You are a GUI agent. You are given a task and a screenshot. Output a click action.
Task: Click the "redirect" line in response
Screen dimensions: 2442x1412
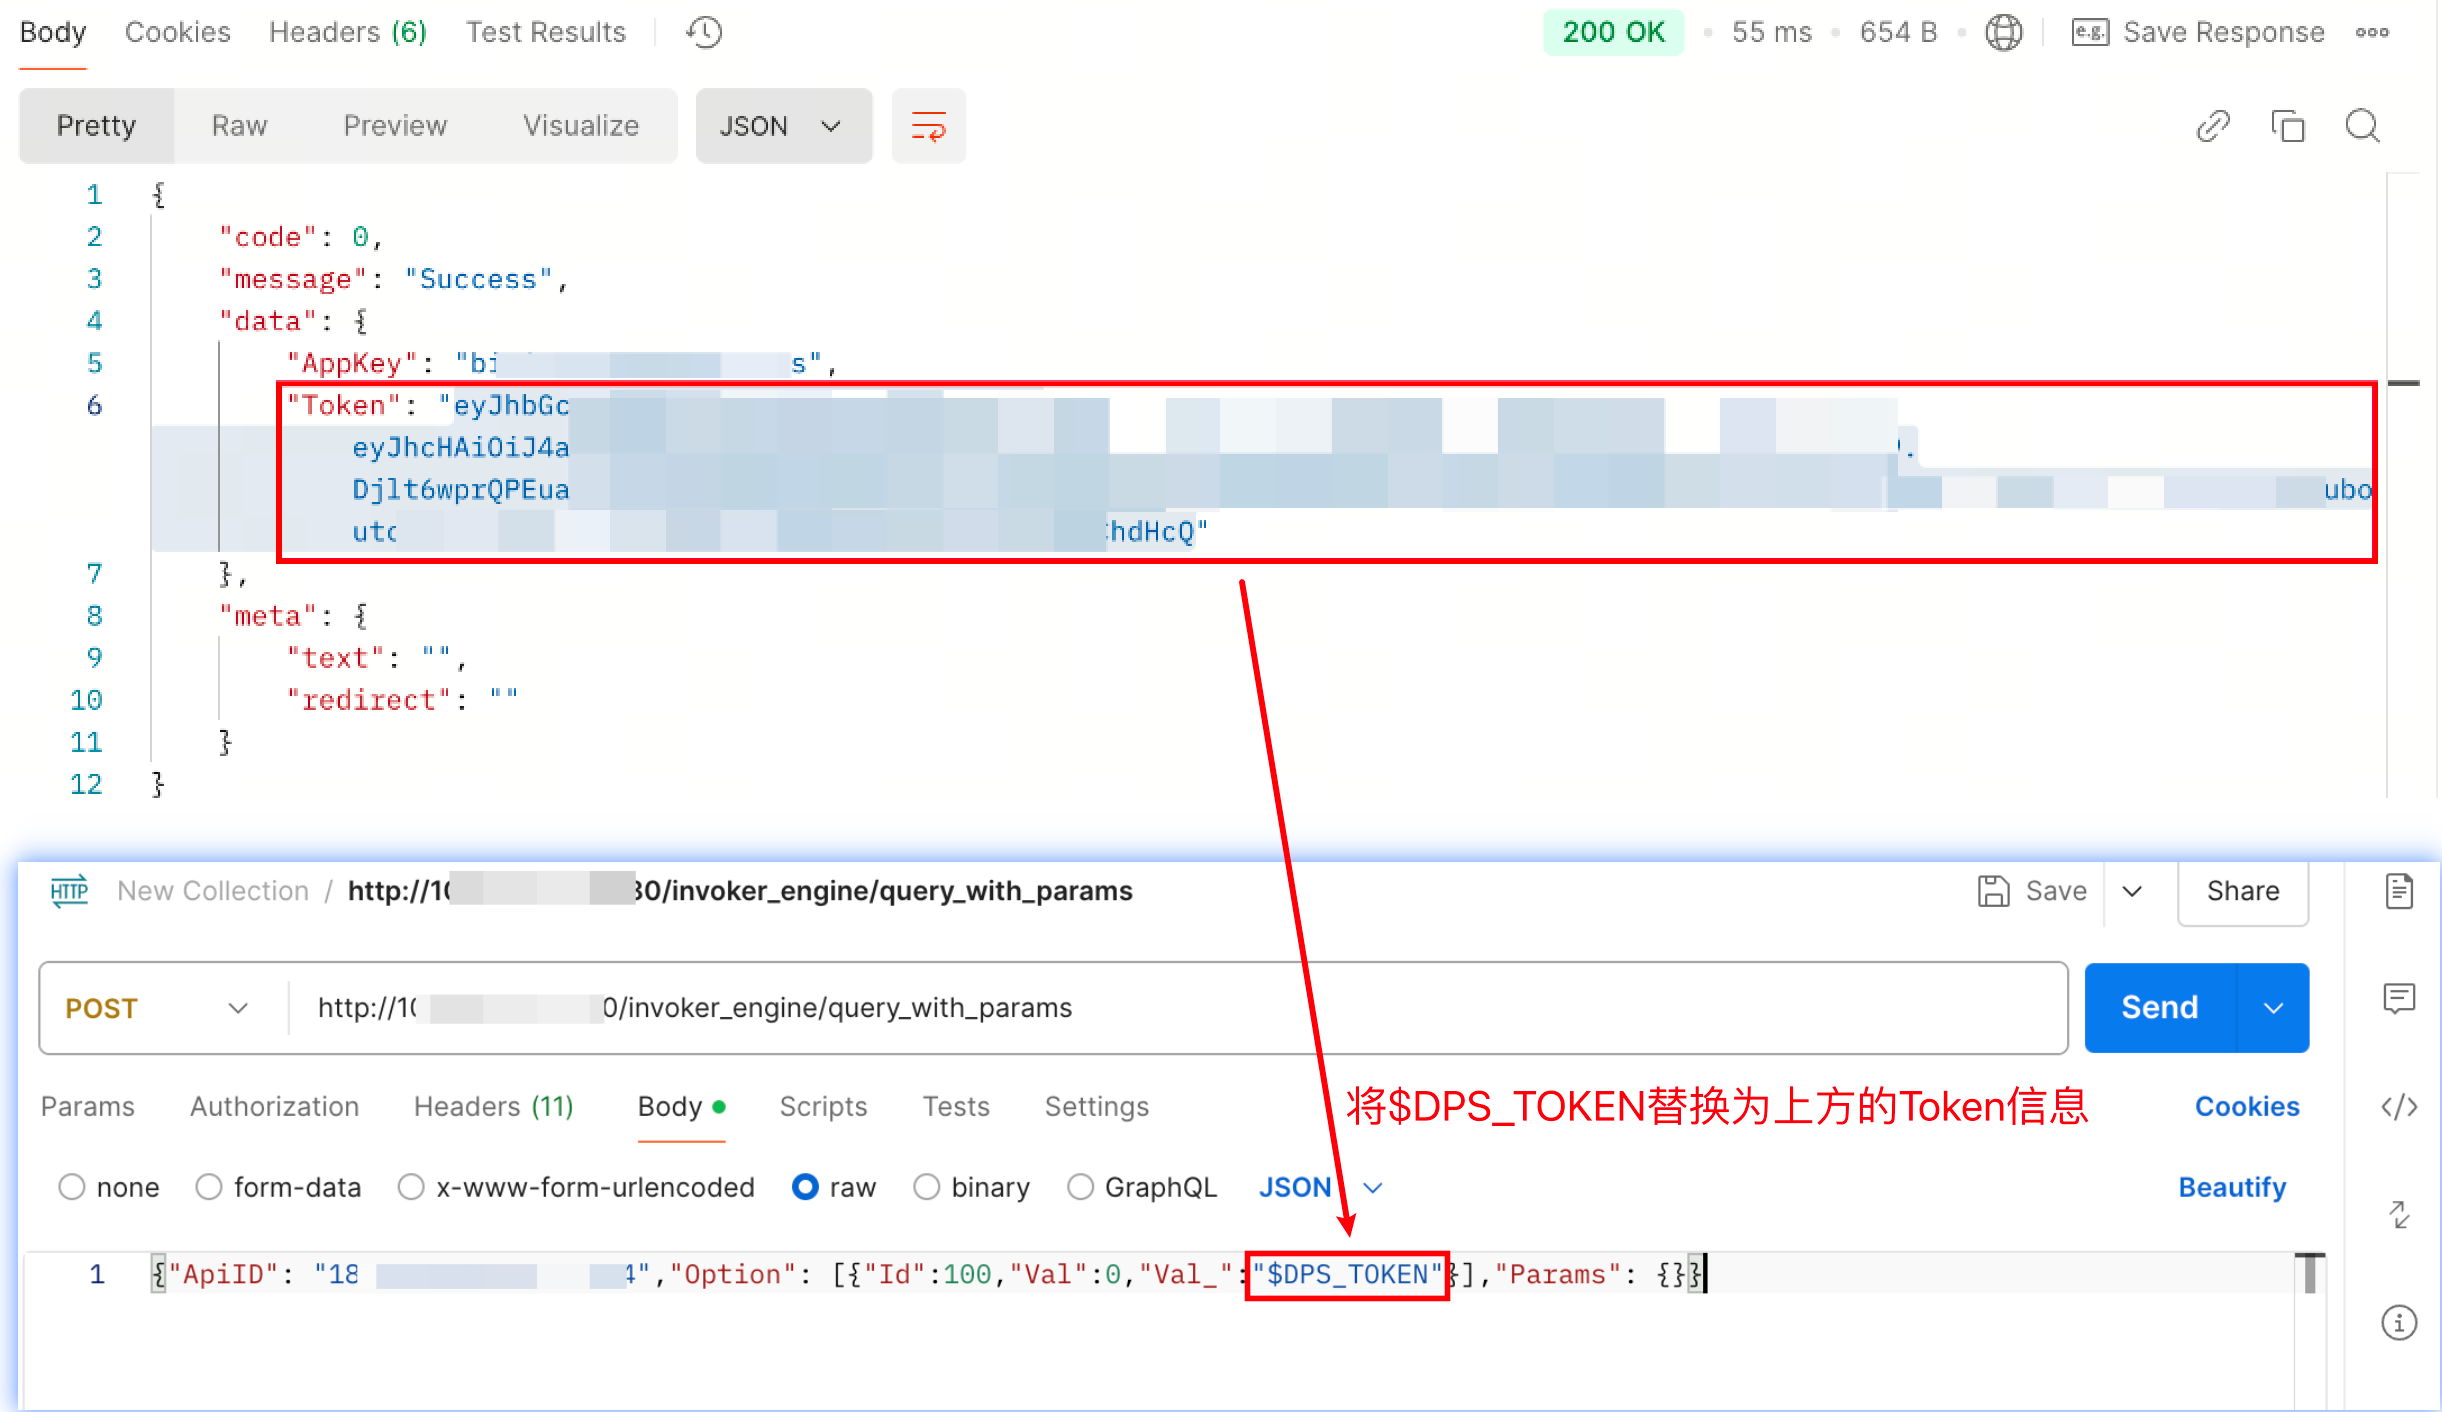(403, 700)
